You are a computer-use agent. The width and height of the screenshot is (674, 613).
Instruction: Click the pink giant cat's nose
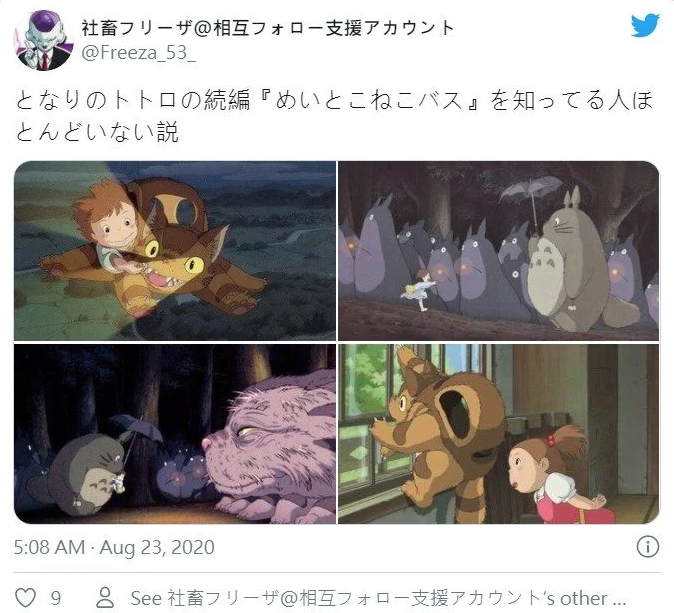207,443
